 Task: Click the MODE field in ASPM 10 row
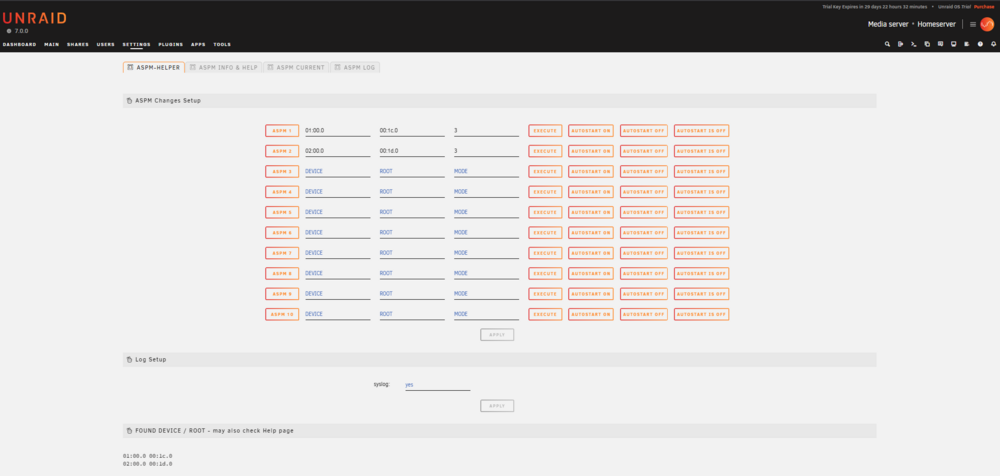(x=486, y=315)
